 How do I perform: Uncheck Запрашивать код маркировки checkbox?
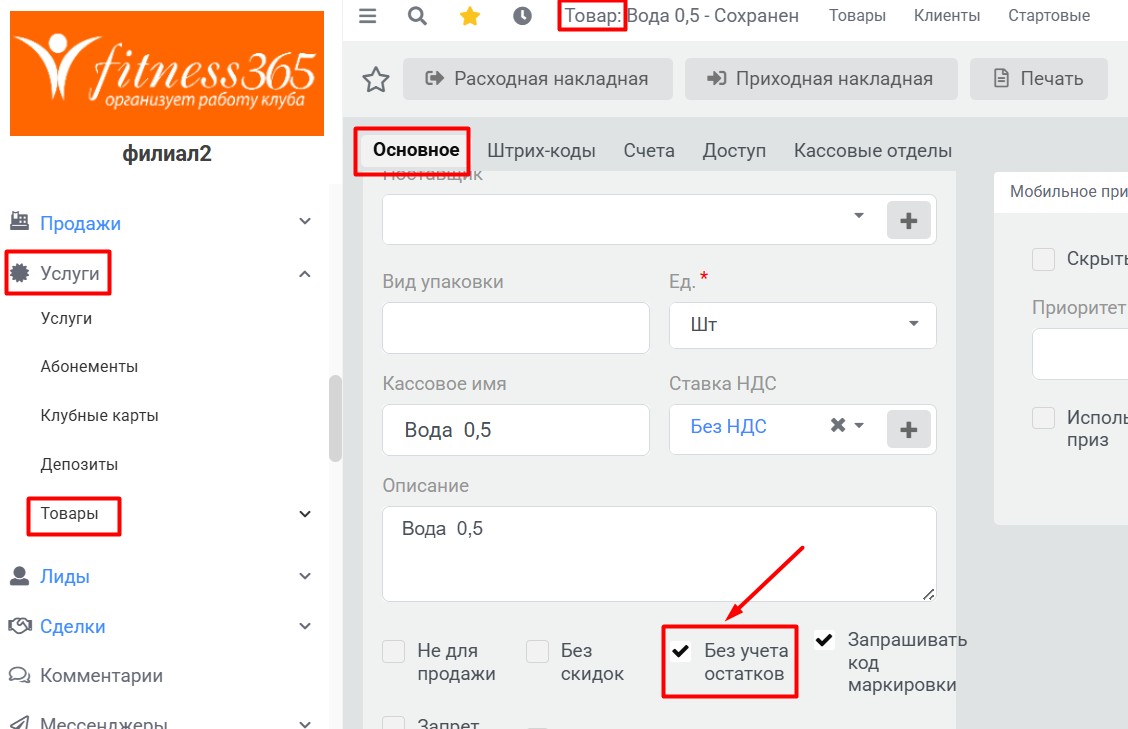point(824,640)
